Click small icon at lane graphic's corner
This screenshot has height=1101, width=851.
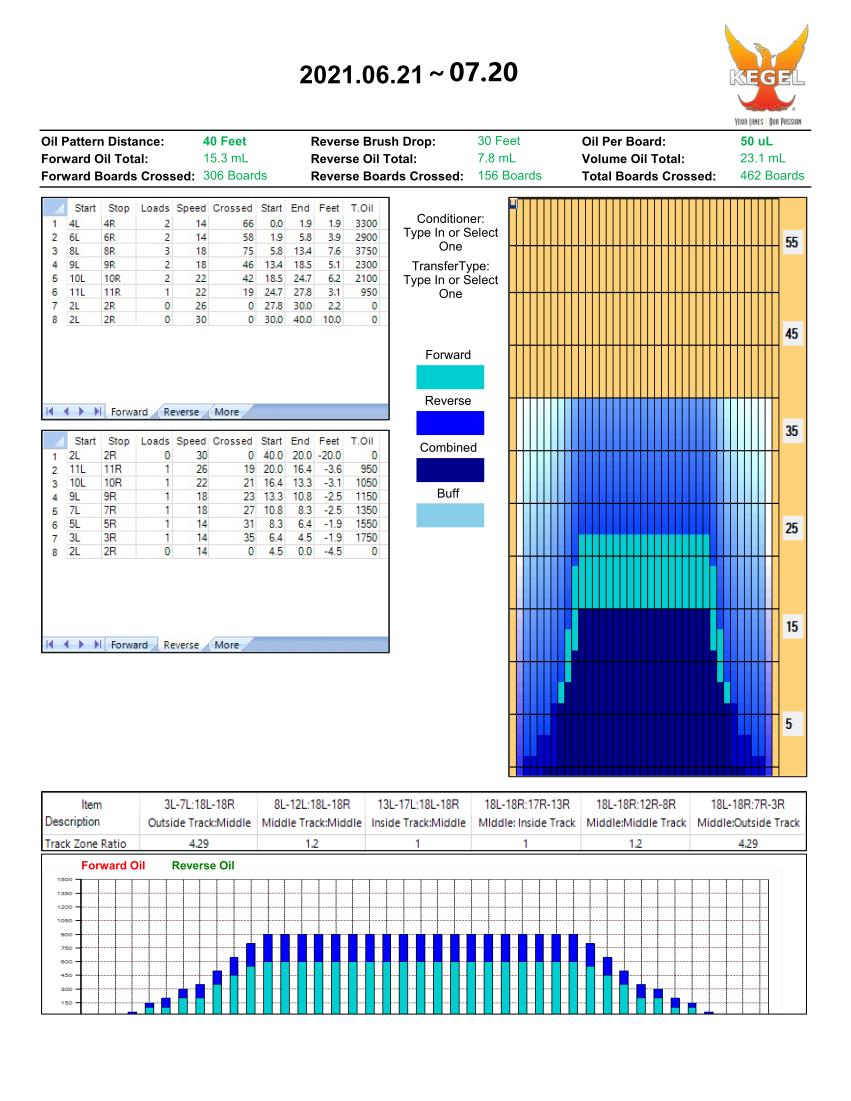513,204
